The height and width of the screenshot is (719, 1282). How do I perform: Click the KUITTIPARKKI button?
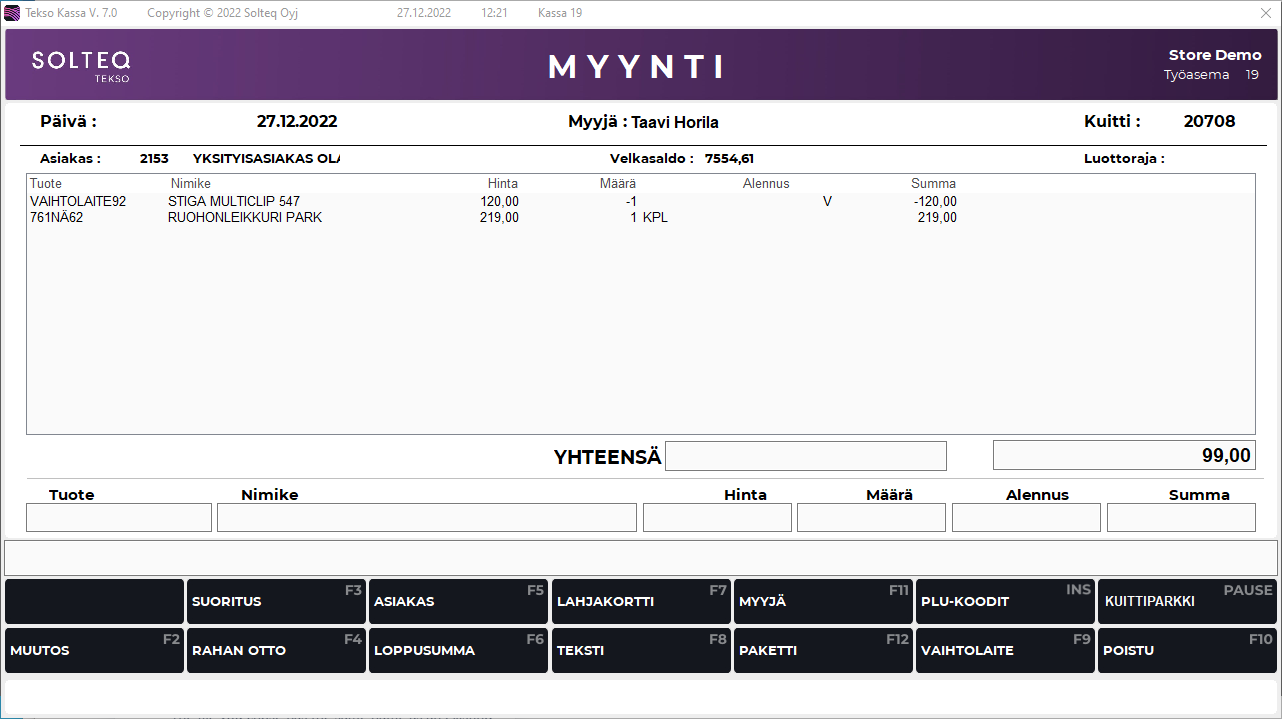pyautogui.click(x=1187, y=602)
